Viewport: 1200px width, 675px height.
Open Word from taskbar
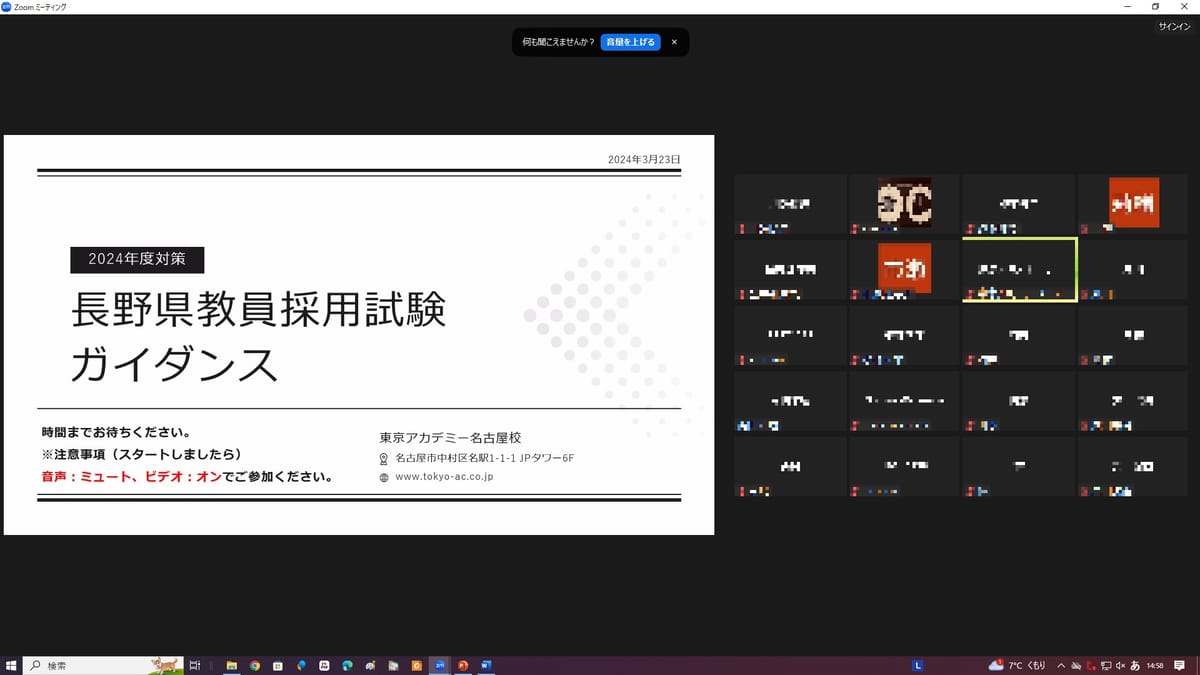pyautogui.click(x=486, y=665)
